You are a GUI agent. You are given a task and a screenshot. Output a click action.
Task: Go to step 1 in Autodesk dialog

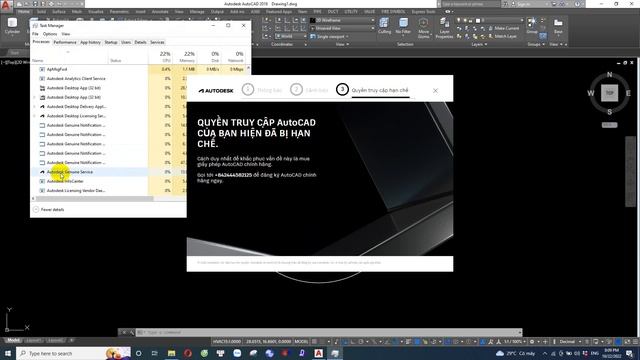pyautogui.click(x=247, y=89)
